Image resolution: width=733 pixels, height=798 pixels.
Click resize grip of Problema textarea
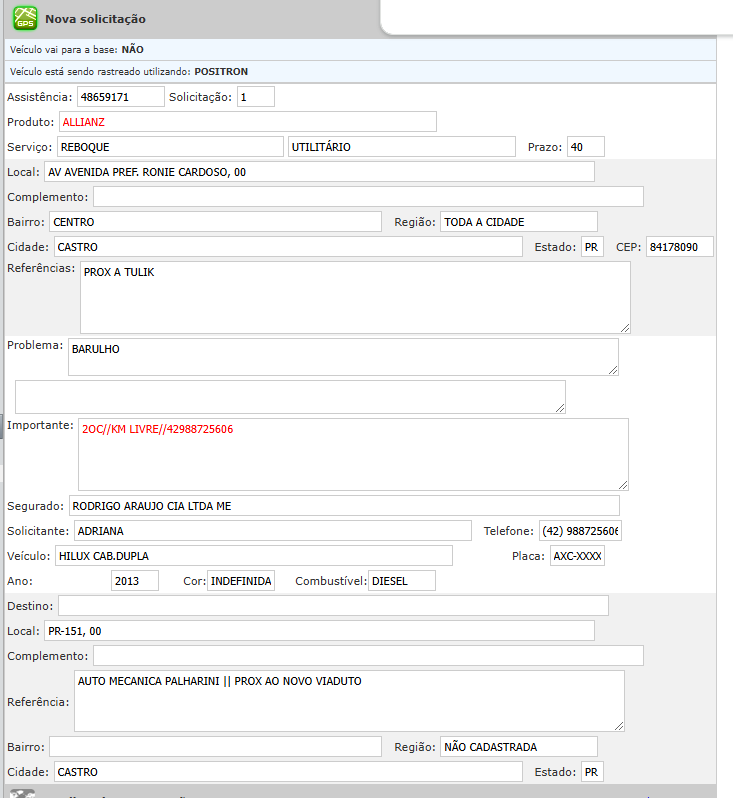click(611, 369)
